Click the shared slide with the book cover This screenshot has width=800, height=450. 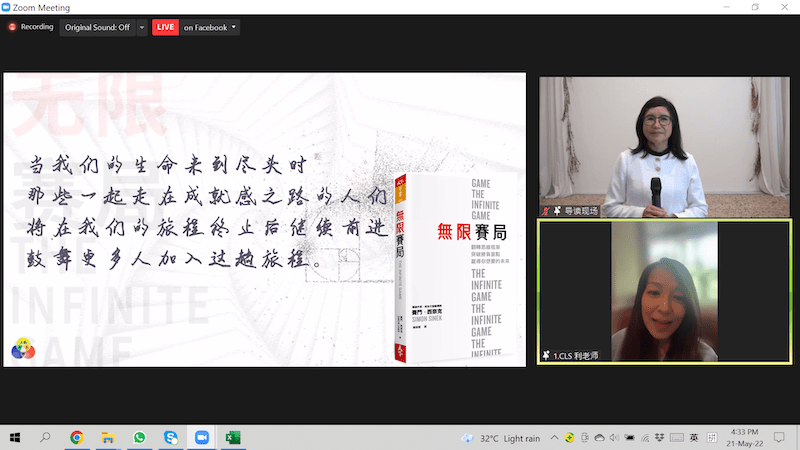[x=265, y=220]
